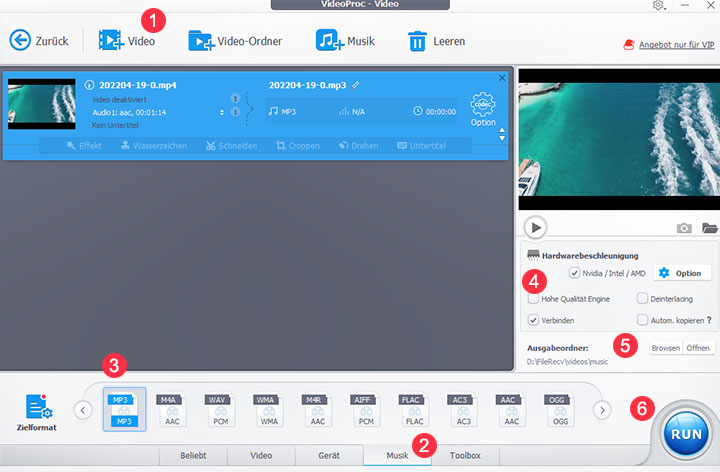Switch to the Beliebt tab

tap(193, 455)
